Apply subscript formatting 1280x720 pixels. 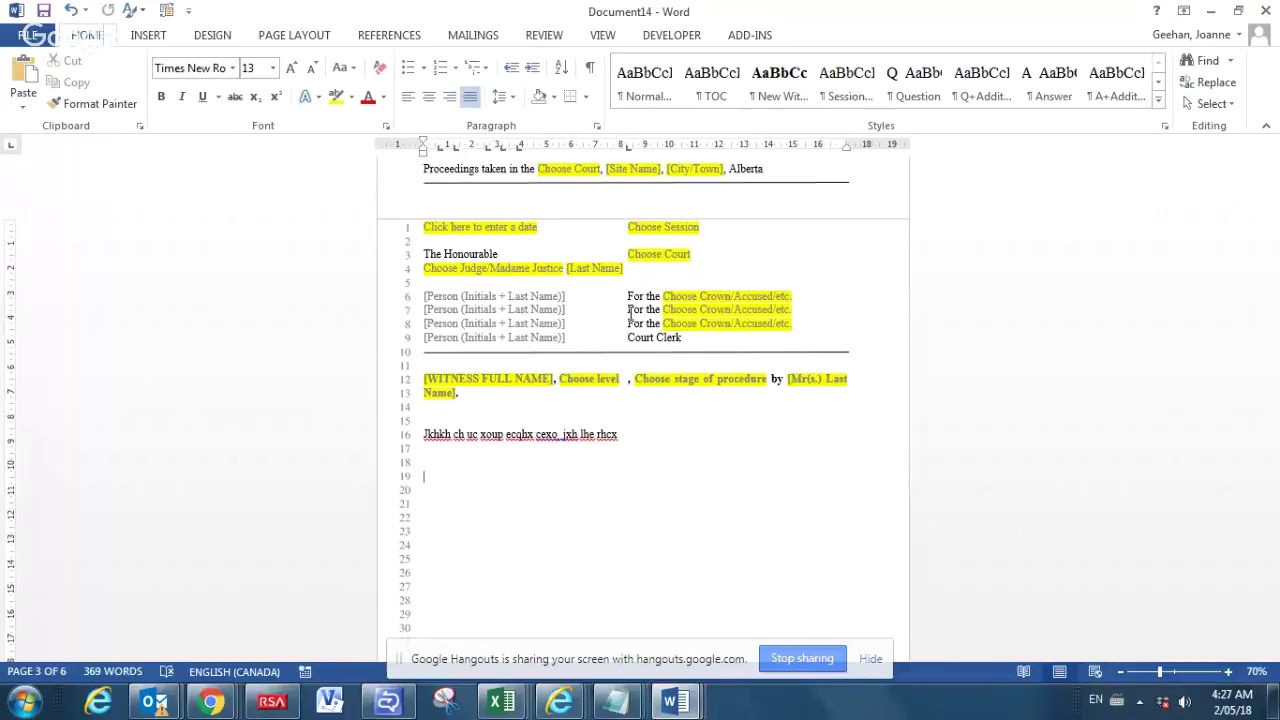[x=255, y=97]
